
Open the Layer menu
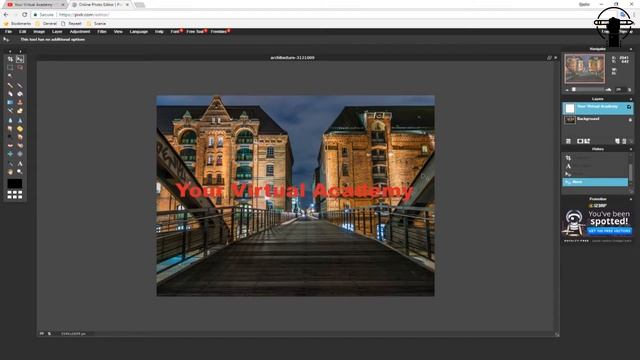(57, 31)
